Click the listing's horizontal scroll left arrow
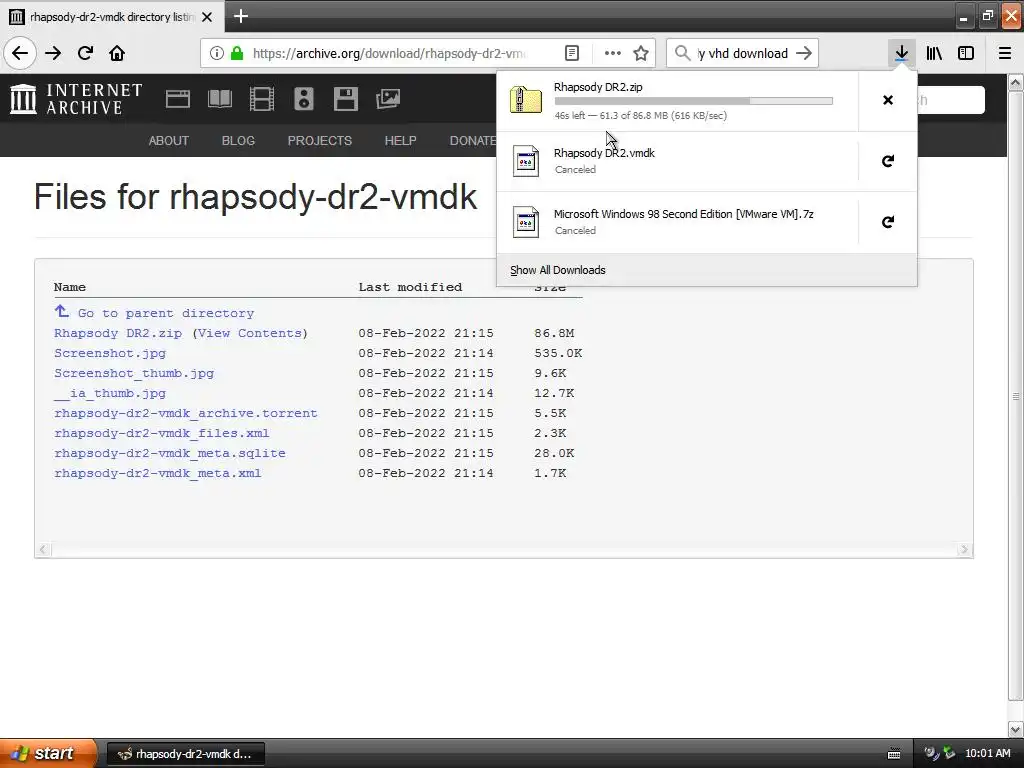1024x768 pixels. click(x=43, y=550)
